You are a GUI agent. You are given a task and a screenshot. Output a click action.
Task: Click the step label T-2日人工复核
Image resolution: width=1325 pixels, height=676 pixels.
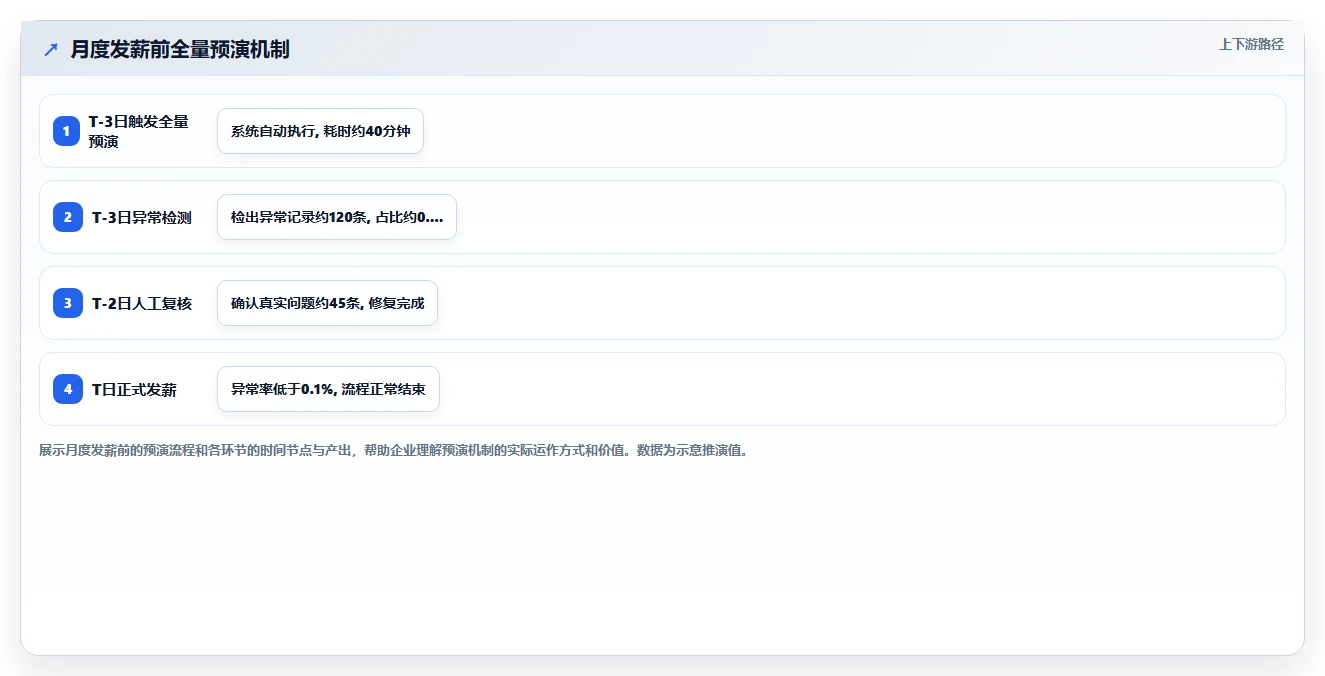click(x=142, y=303)
